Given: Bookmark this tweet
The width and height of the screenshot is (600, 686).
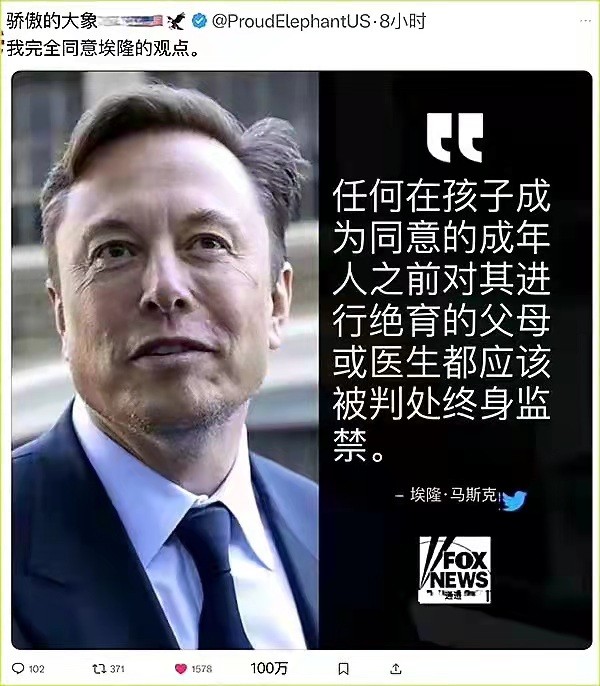Looking at the screenshot, I should [344, 668].
